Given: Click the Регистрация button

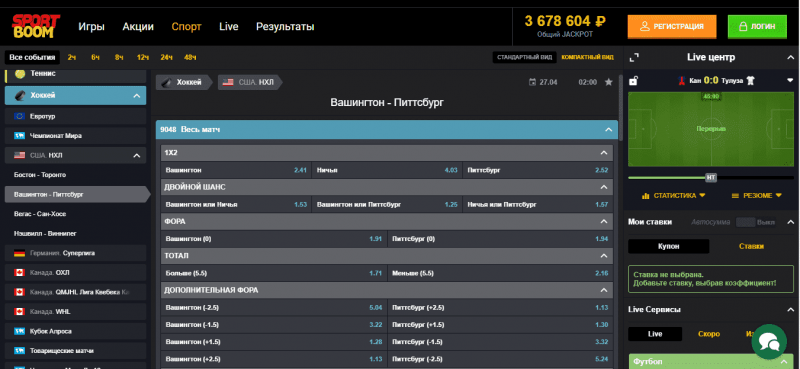Looking at the screenshot, I should 671,27.
